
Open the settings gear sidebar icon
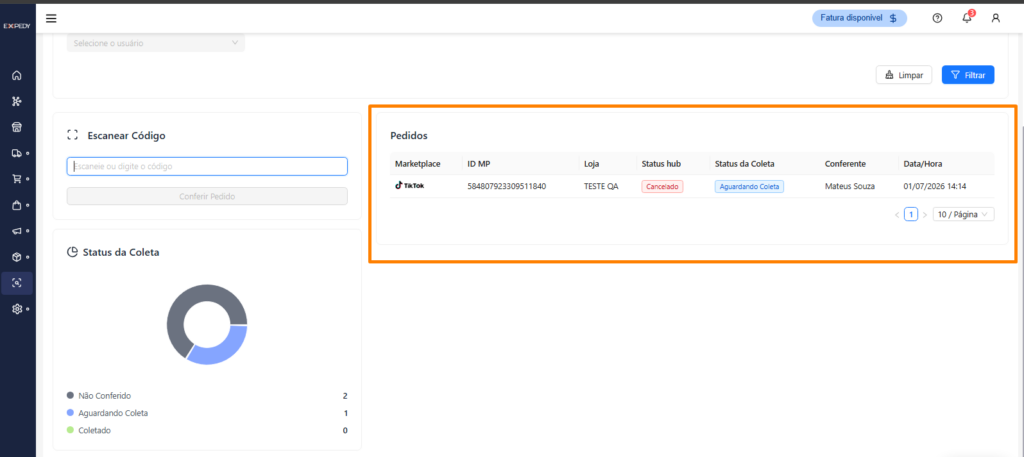point(17,309)
